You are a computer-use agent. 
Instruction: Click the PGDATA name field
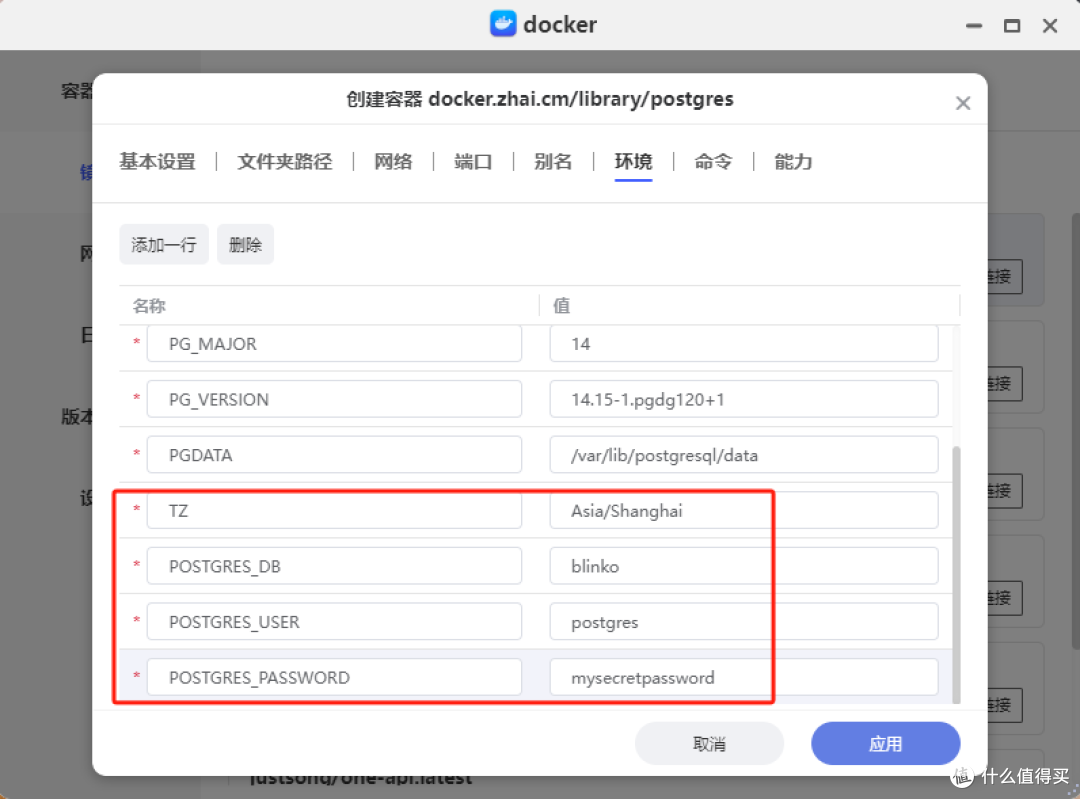[334, 455]
